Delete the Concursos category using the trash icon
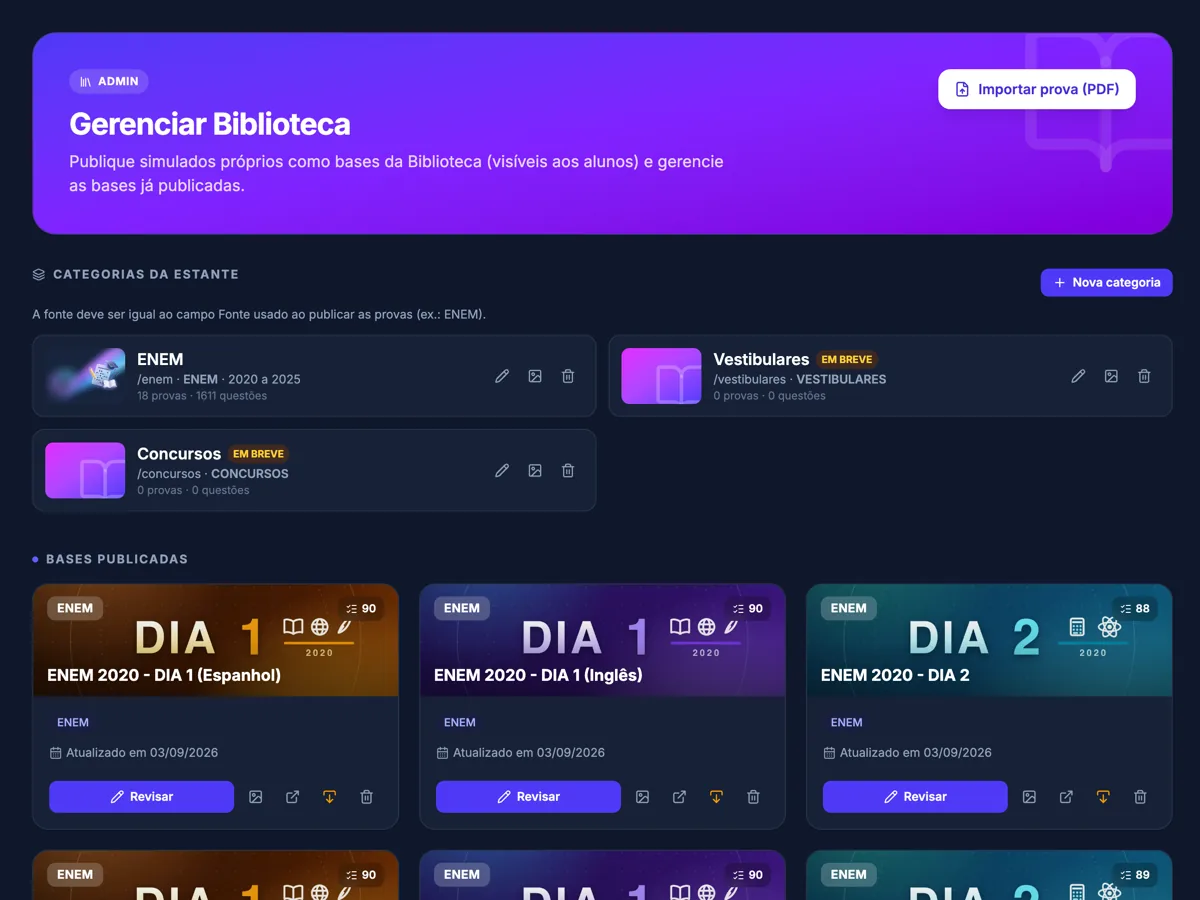The height and width of the screenshot is (900, 1200). 568,470
